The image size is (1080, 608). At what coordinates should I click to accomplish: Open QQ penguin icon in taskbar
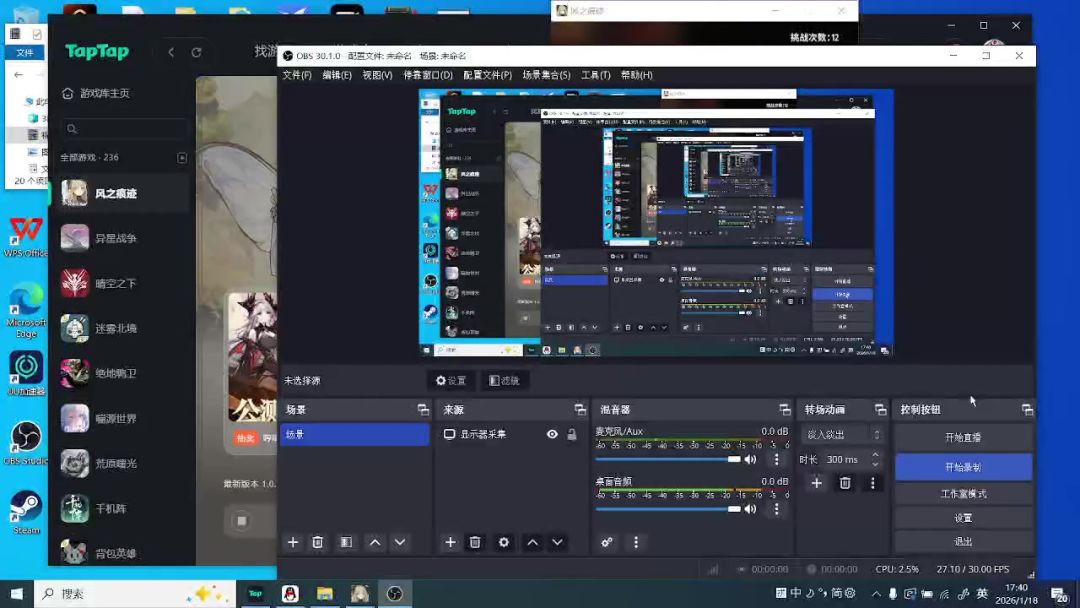(x=290, y=594)
